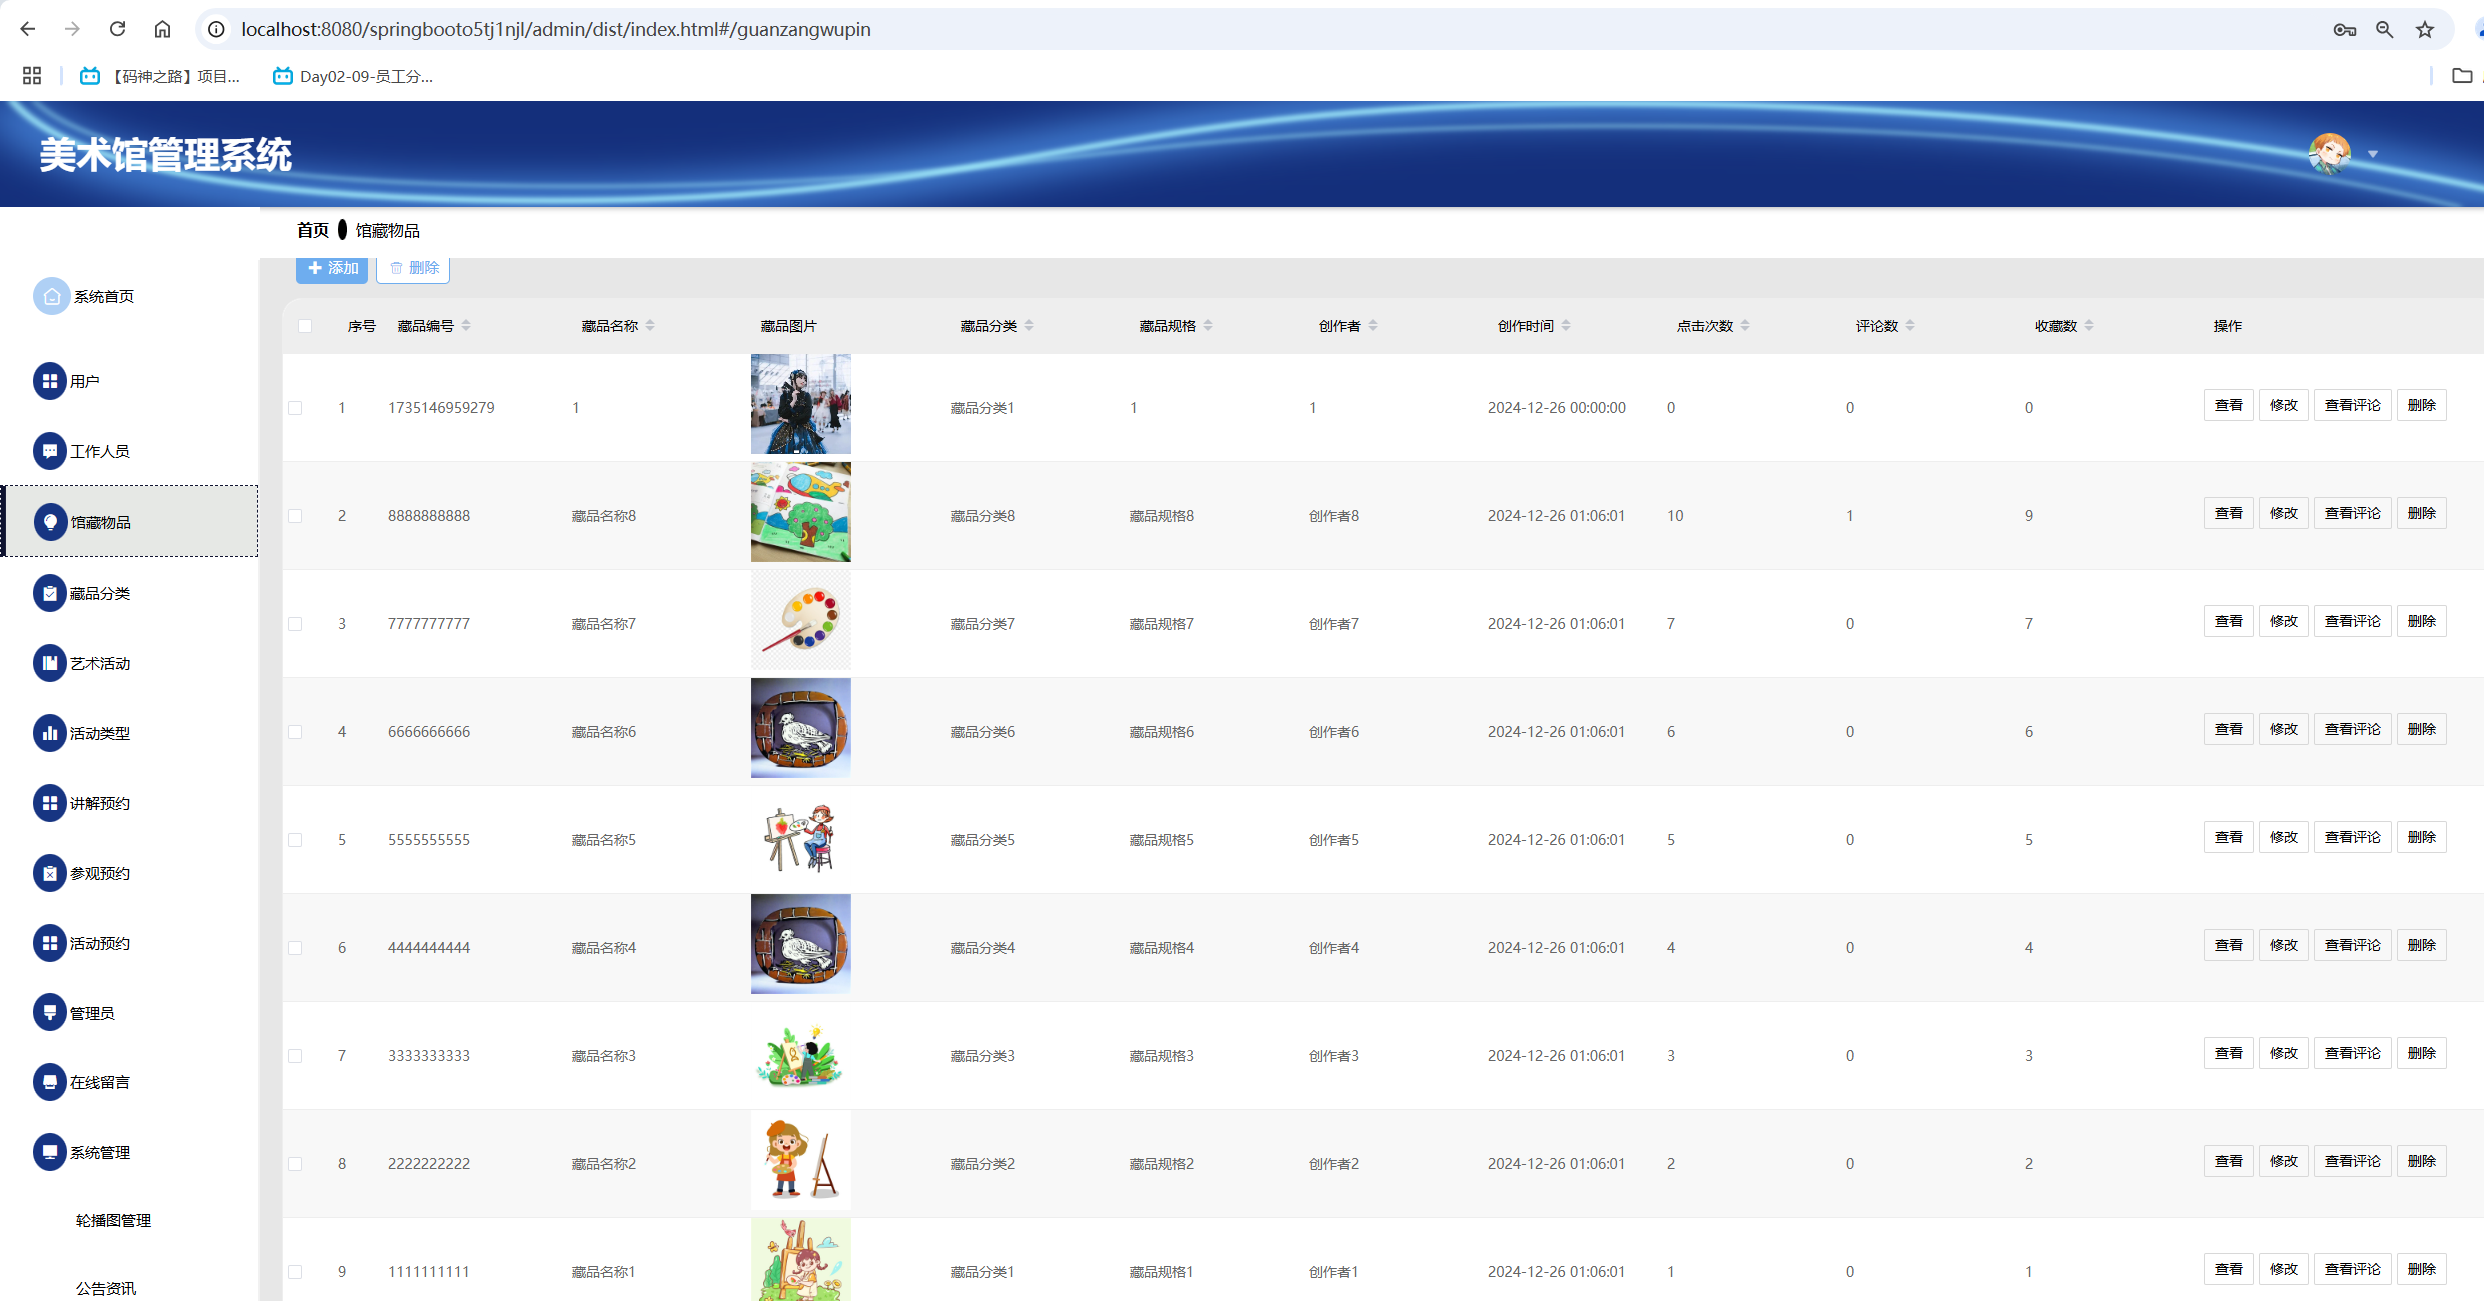
Task: Click 查看评论 for 藏品名称8 row
Action: [x=2352, y=513]
